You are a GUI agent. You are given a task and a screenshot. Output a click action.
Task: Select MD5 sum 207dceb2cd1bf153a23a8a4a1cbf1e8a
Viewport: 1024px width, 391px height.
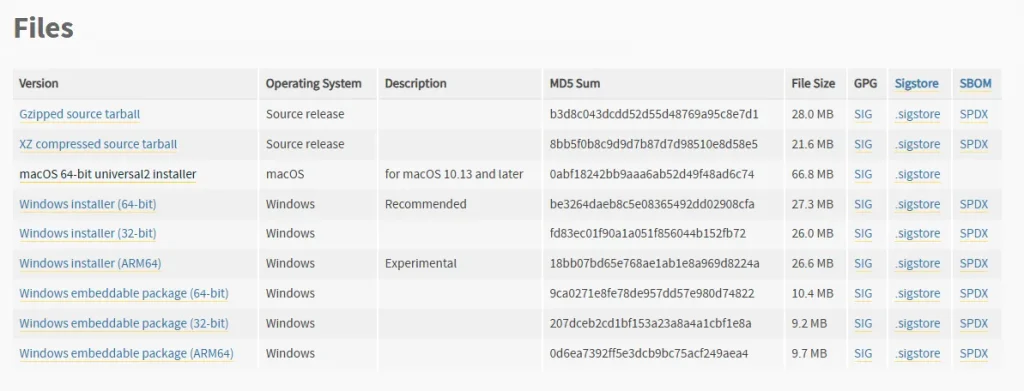[x=650, y=323]
